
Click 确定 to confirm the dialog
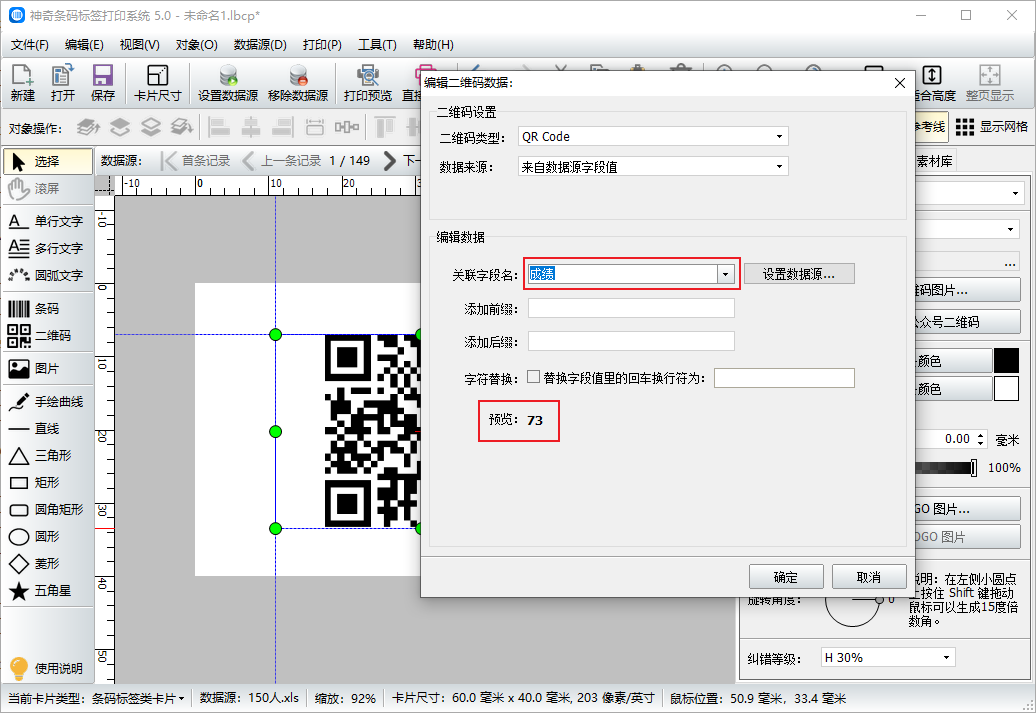coord(786,578)
